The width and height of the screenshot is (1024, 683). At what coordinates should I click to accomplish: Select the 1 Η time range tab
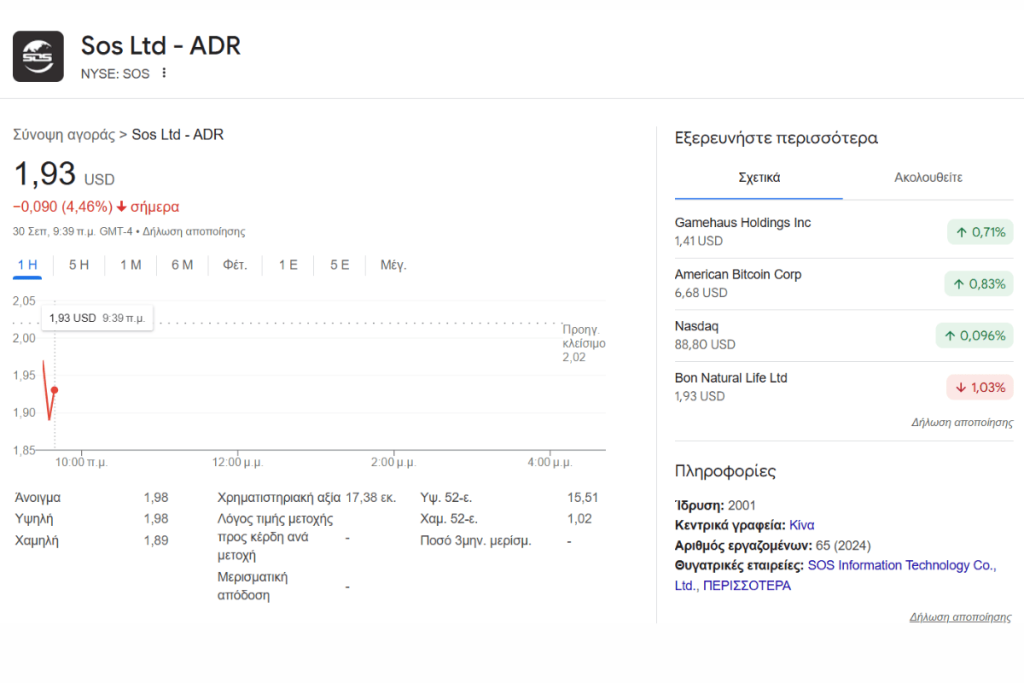[x=27, y=265]
